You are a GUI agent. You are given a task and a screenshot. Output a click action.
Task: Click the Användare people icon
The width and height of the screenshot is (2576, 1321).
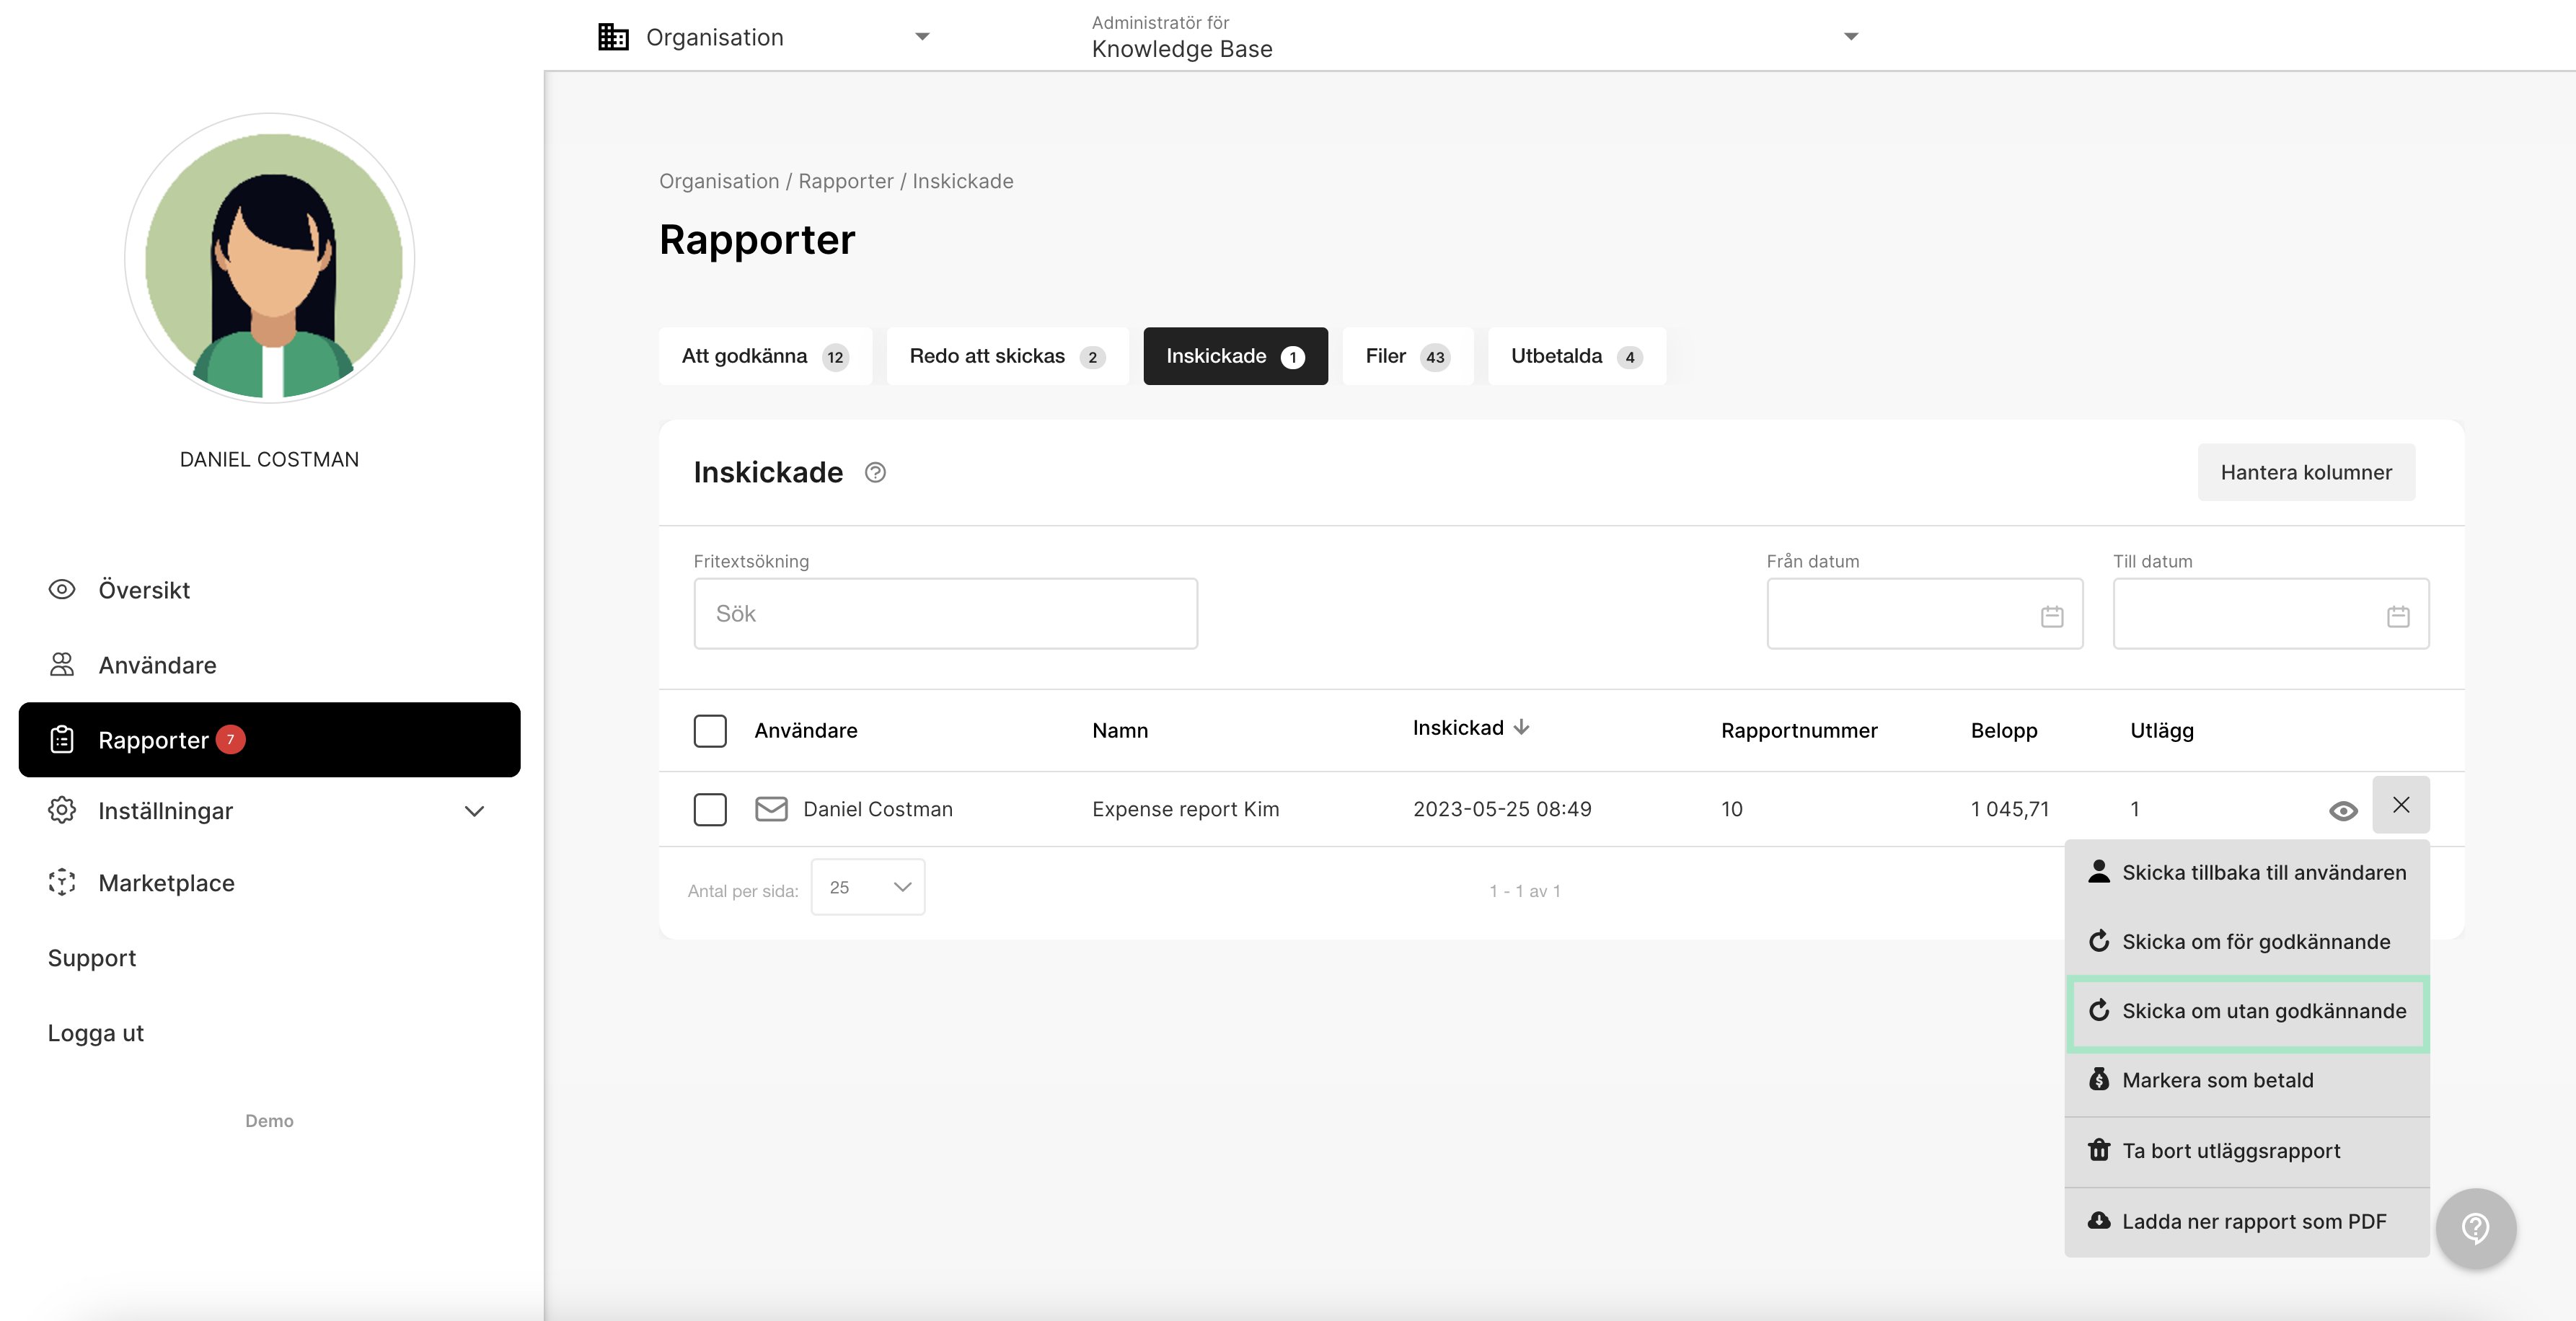[x=62, y=664]
